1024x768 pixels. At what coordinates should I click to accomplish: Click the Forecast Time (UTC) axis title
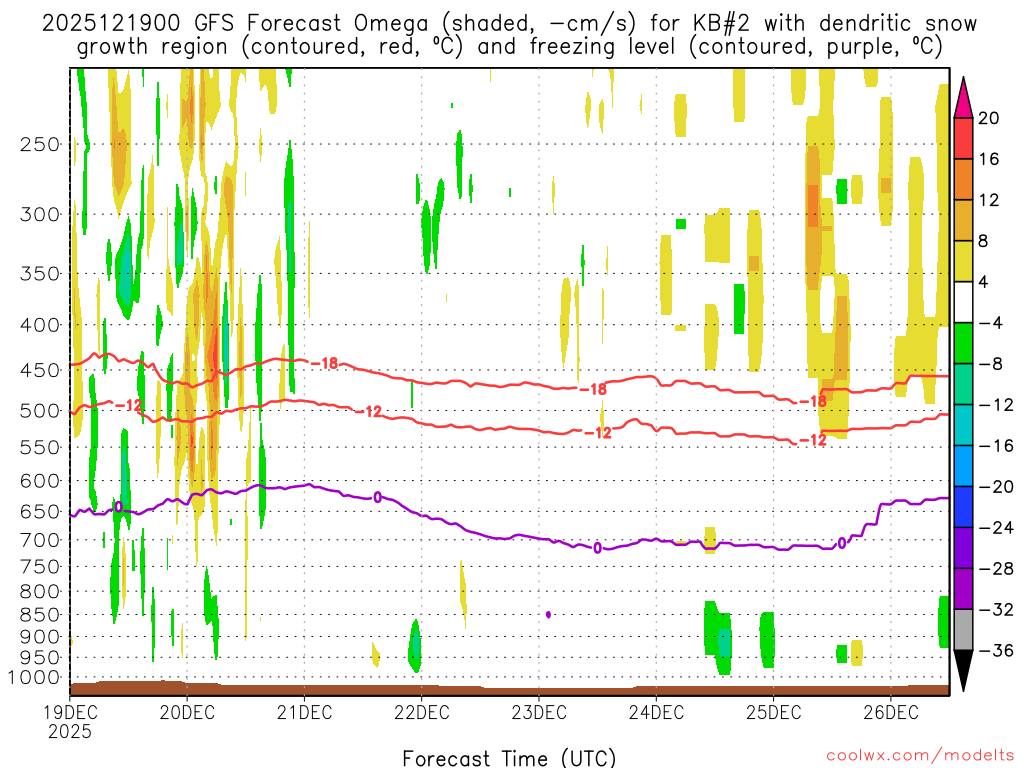pos(509,758)
